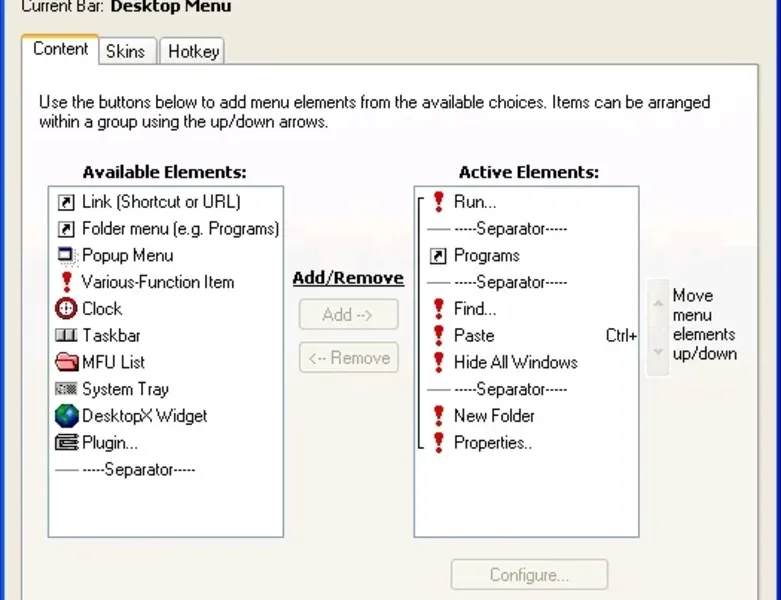Choose the Plugin... element icon
781x600 pixels.
[66, 442]
